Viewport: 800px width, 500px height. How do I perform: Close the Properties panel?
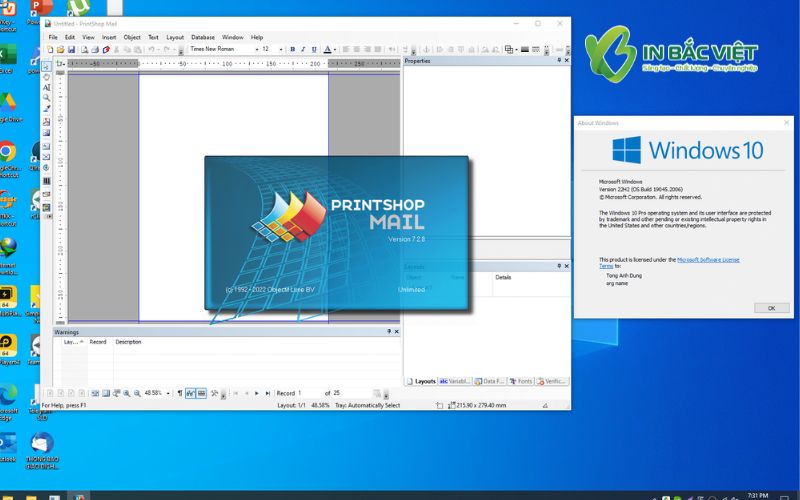[x=566, y=60]
